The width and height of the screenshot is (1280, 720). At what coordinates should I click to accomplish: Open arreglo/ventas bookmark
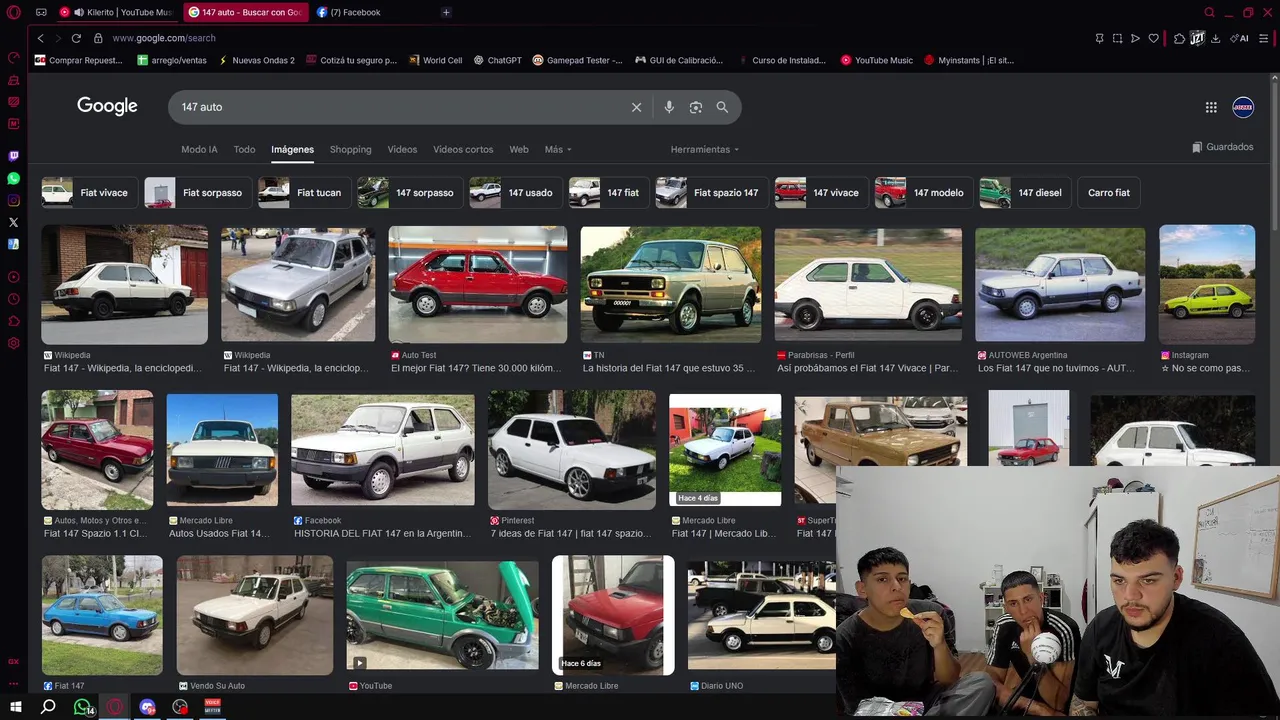pos(172,60)
